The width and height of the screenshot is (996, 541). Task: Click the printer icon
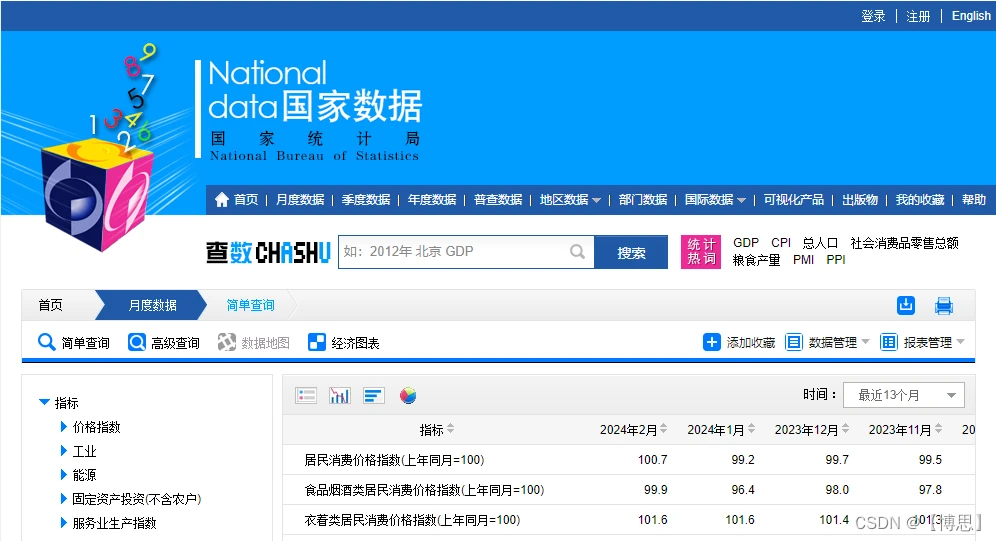click(944, 305)
